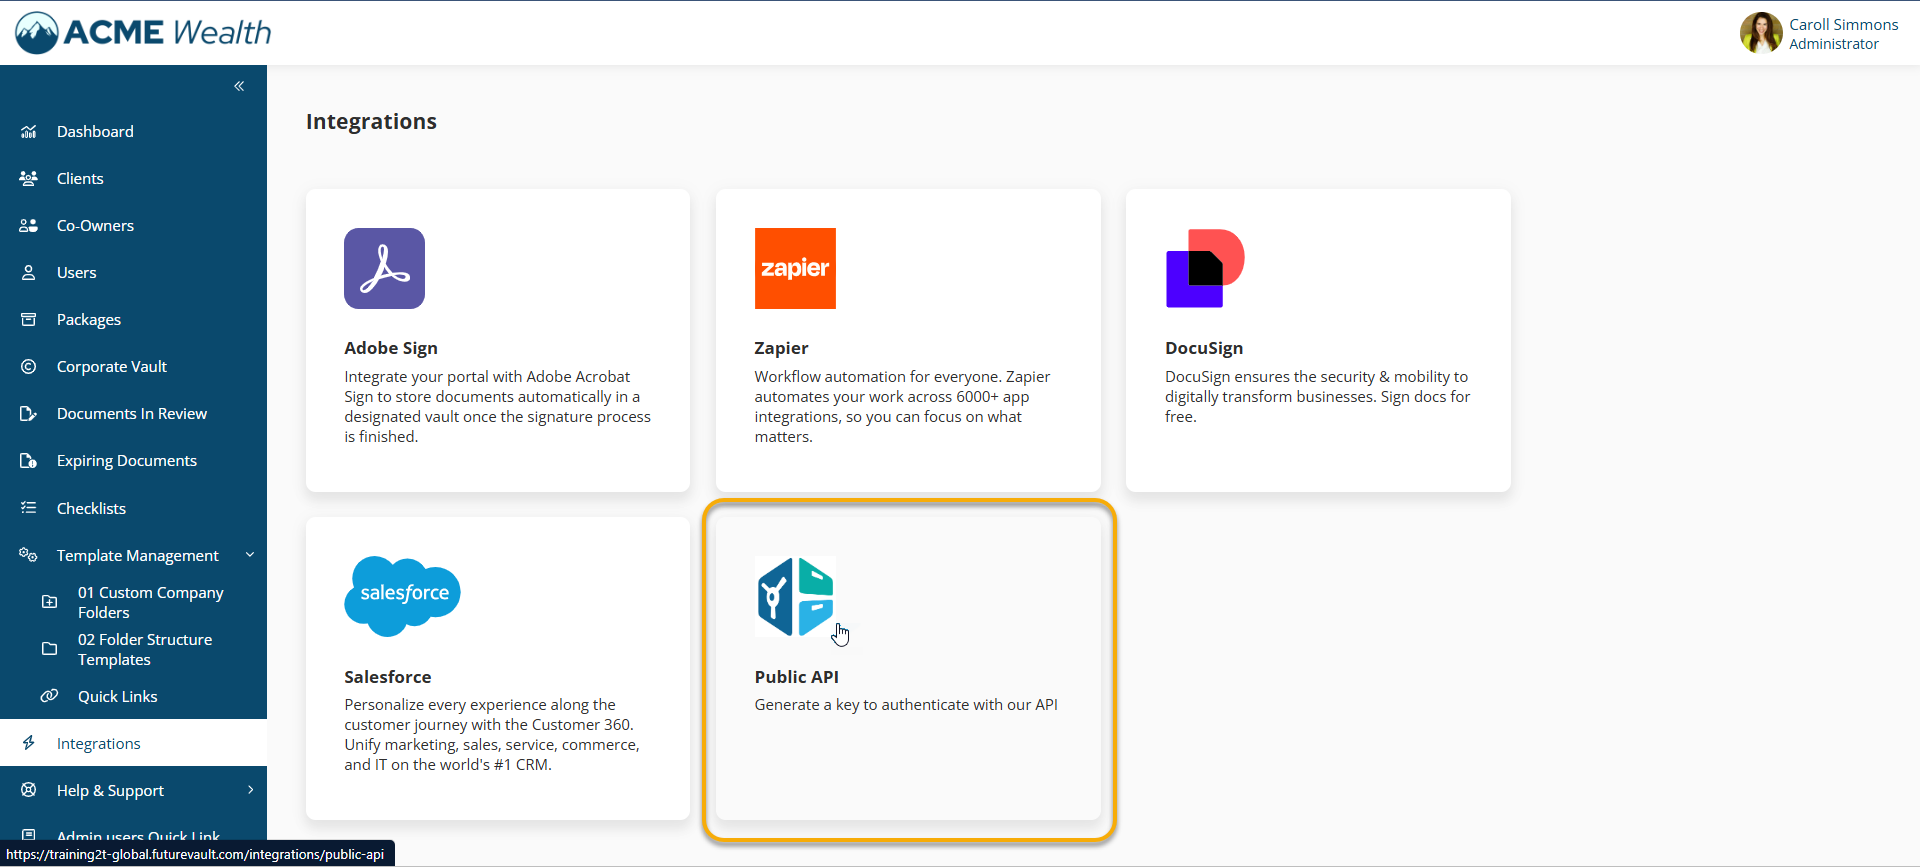The height and width of the screenshot is (867, 1920).
Task: Click the Quick Links chain icon
Action: click(49, 696)
